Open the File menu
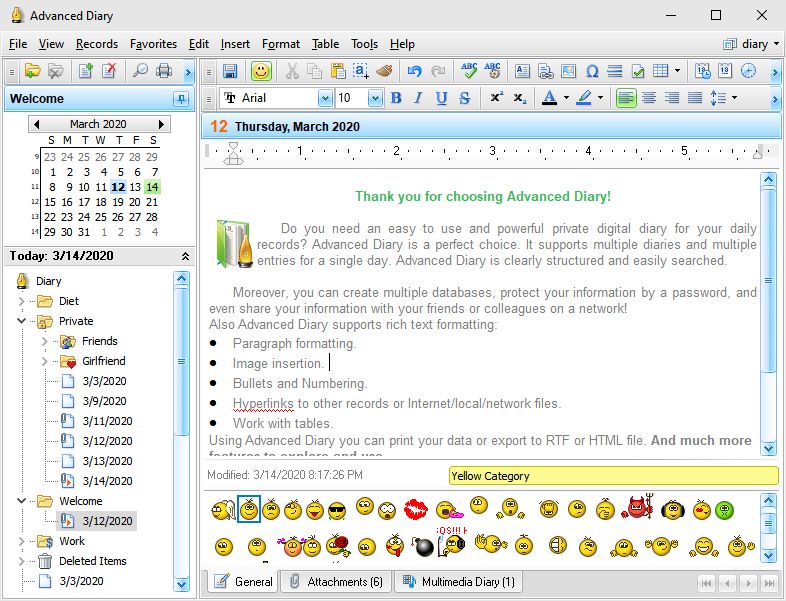Screen dimensions: 786x601 click(x=18, y=44)
